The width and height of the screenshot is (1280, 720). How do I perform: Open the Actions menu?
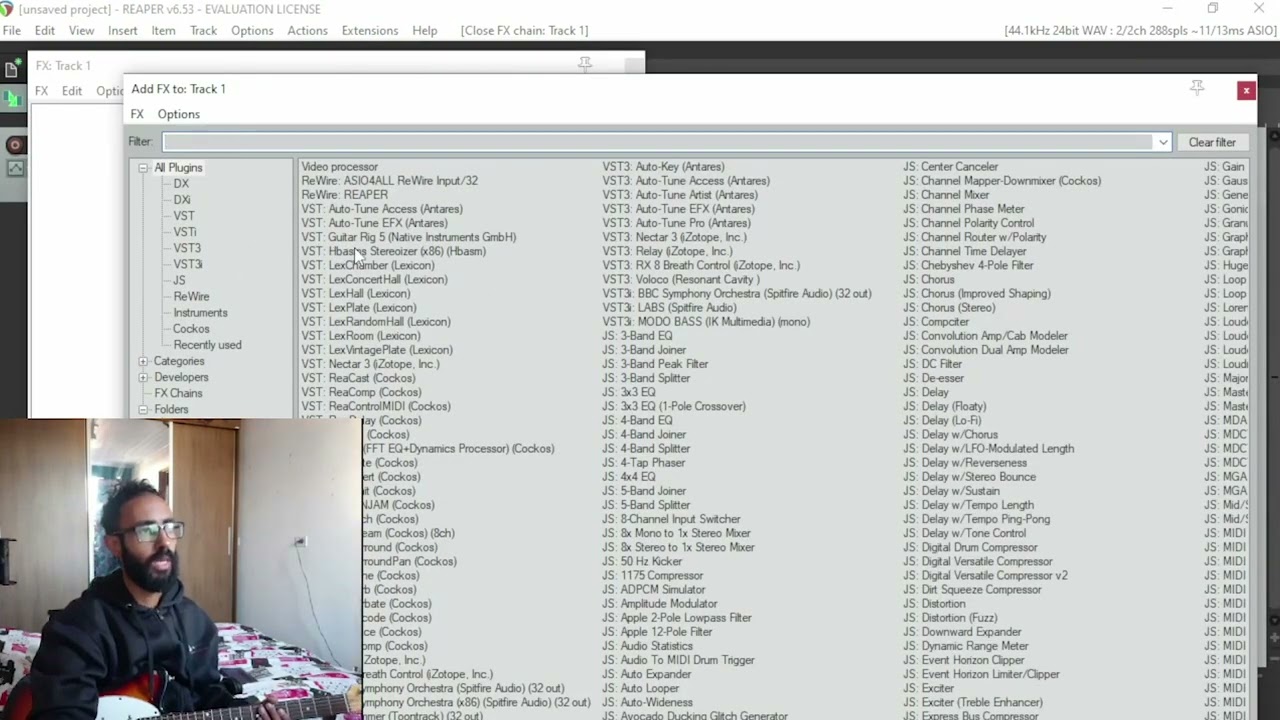[307, 31]
